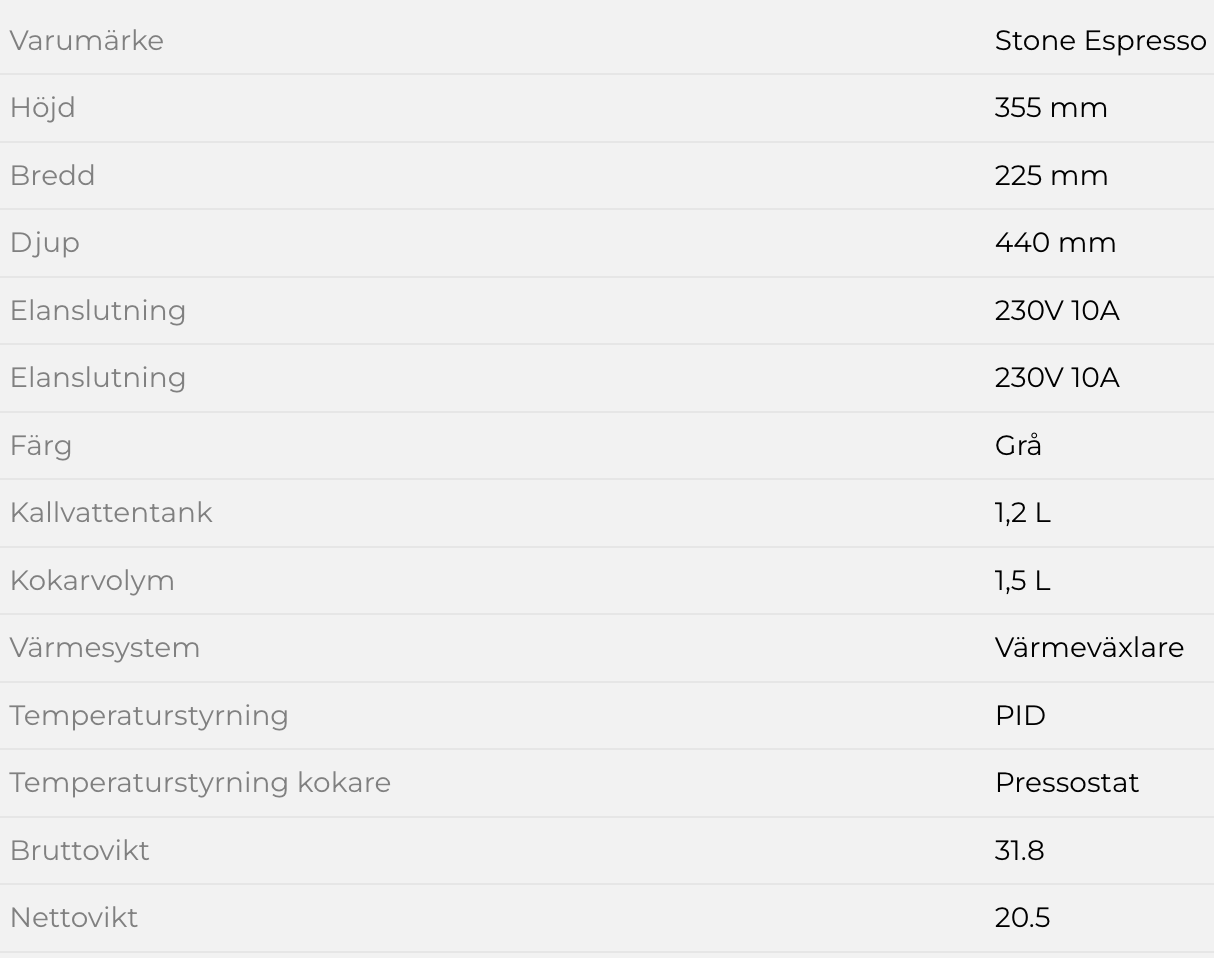Viewport: 1214px width, 958px height.
Task: Select the 1,5 L boiler volume value
Action: [x=1023, y=580]
